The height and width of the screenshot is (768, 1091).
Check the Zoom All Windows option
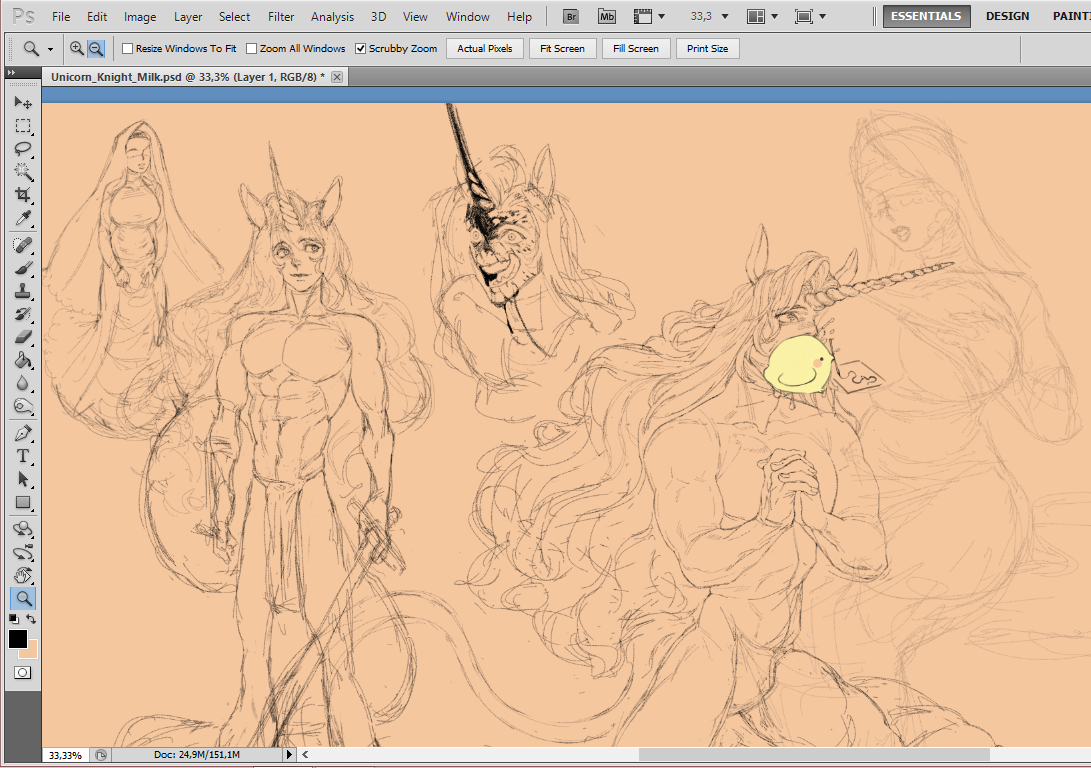tap(251, 49)
